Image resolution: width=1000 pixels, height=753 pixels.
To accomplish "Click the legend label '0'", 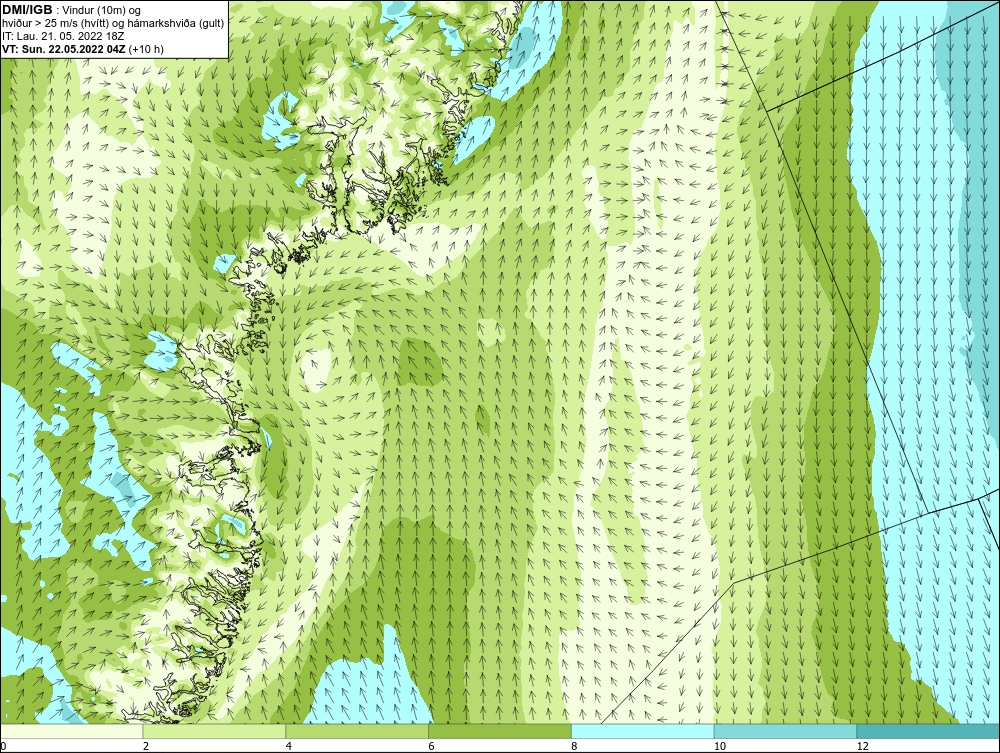I will (3, 746).
